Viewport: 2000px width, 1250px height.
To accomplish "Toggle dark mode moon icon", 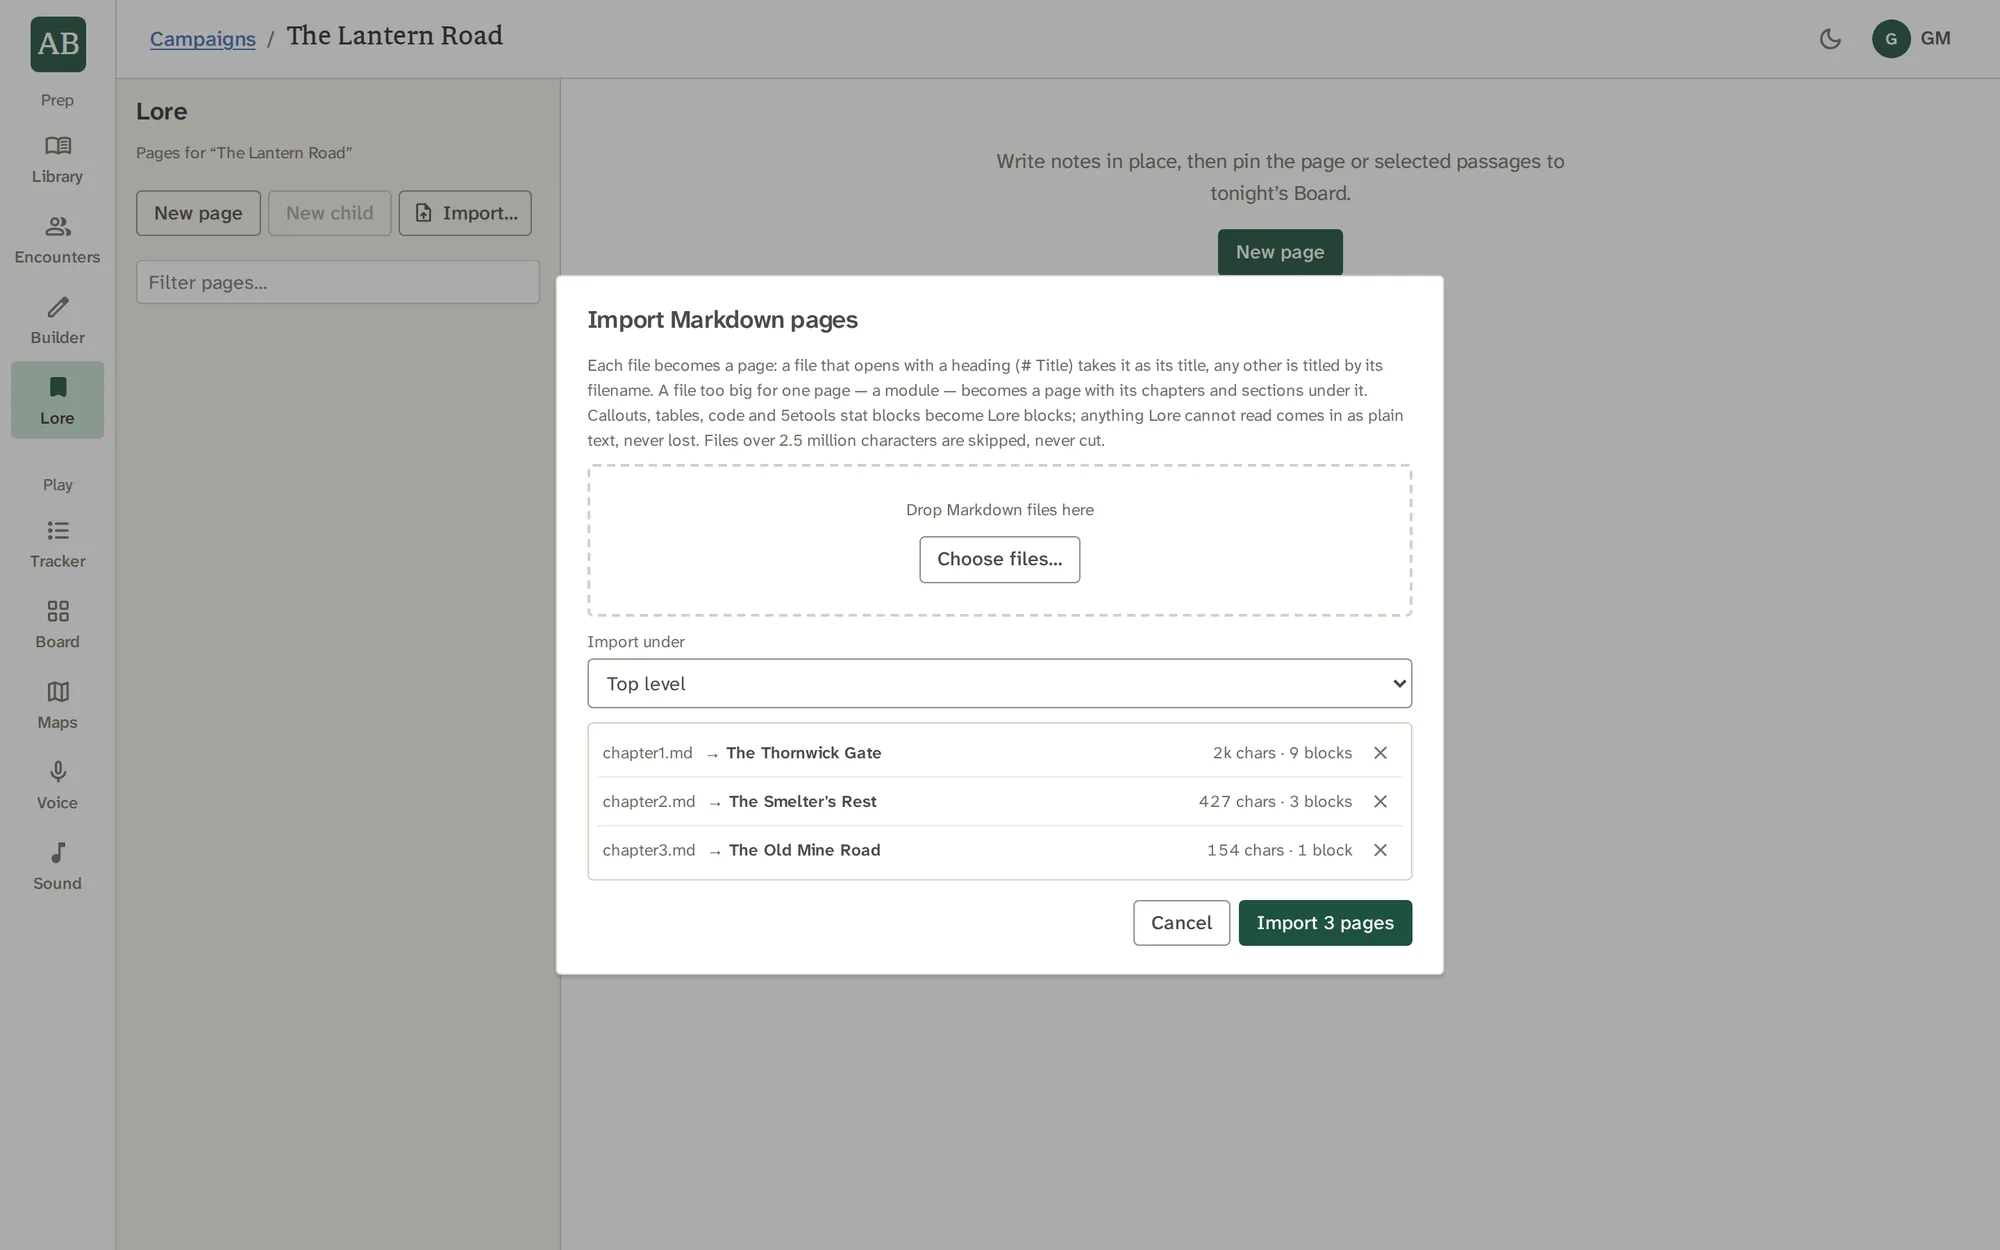I will pos(1830,39).
